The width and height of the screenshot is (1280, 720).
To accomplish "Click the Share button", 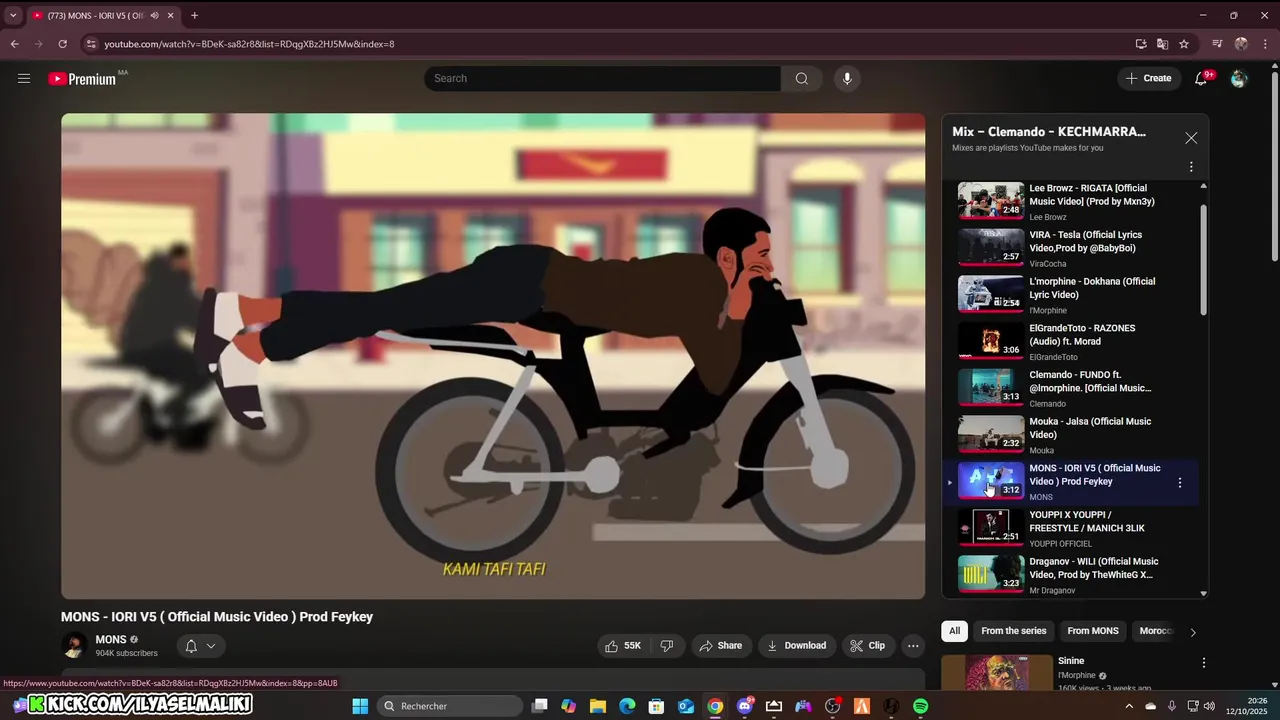I will click(x=720, y=646).
